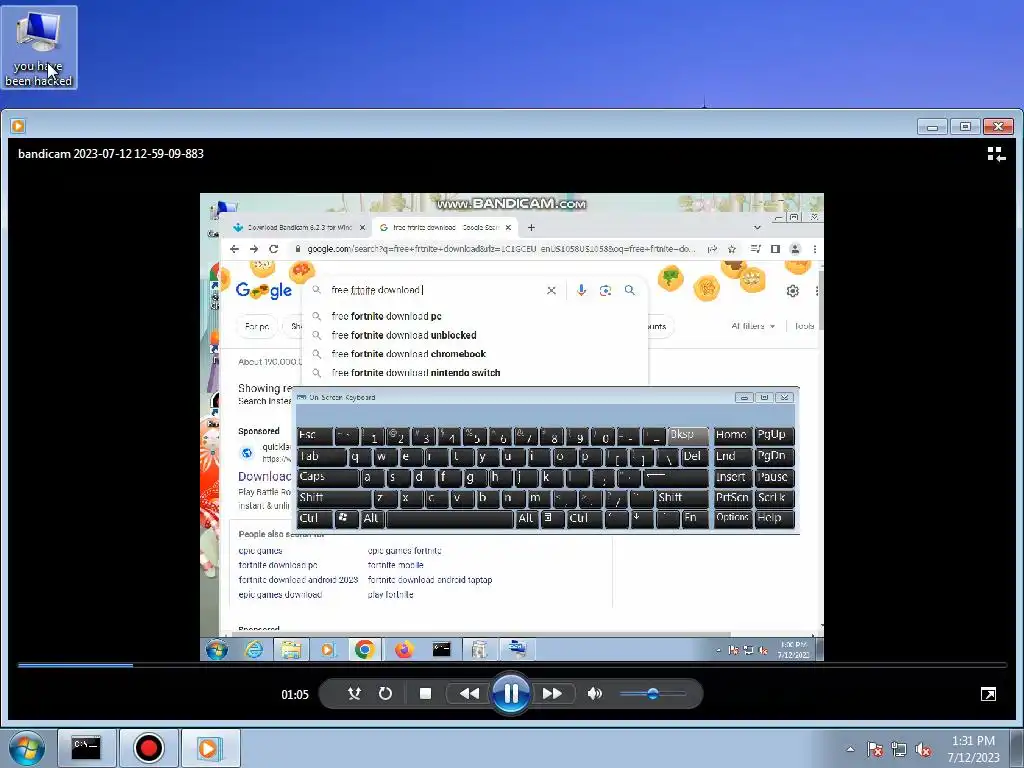View the video in full screen
Viewport: 1024px width, 768px height.
(x=988, y=694)
